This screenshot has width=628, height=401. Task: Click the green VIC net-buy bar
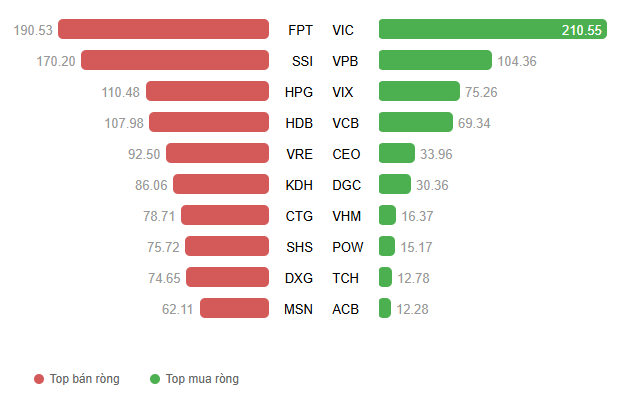click(x=493, y=30)
